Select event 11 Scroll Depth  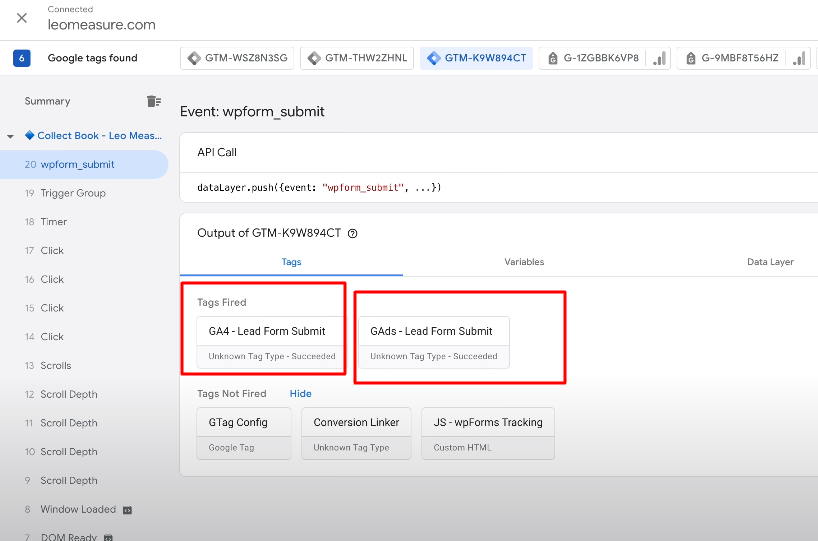(83, 423)
